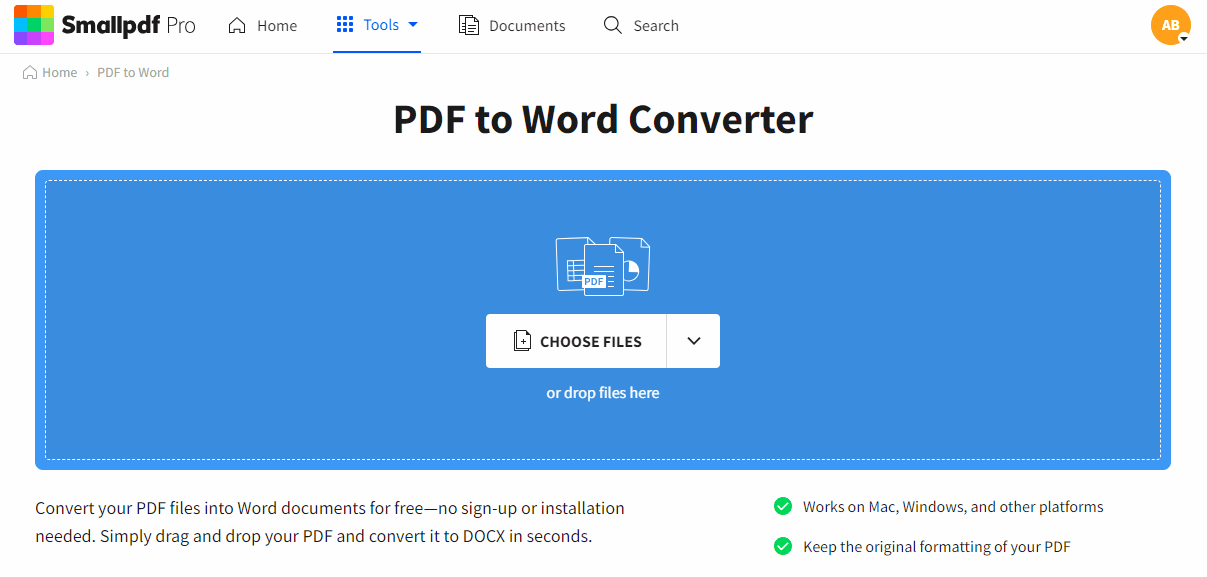Click the file-plus icon in Choose Files
This screenshot has width=1207, height=577.
(522, 341)
